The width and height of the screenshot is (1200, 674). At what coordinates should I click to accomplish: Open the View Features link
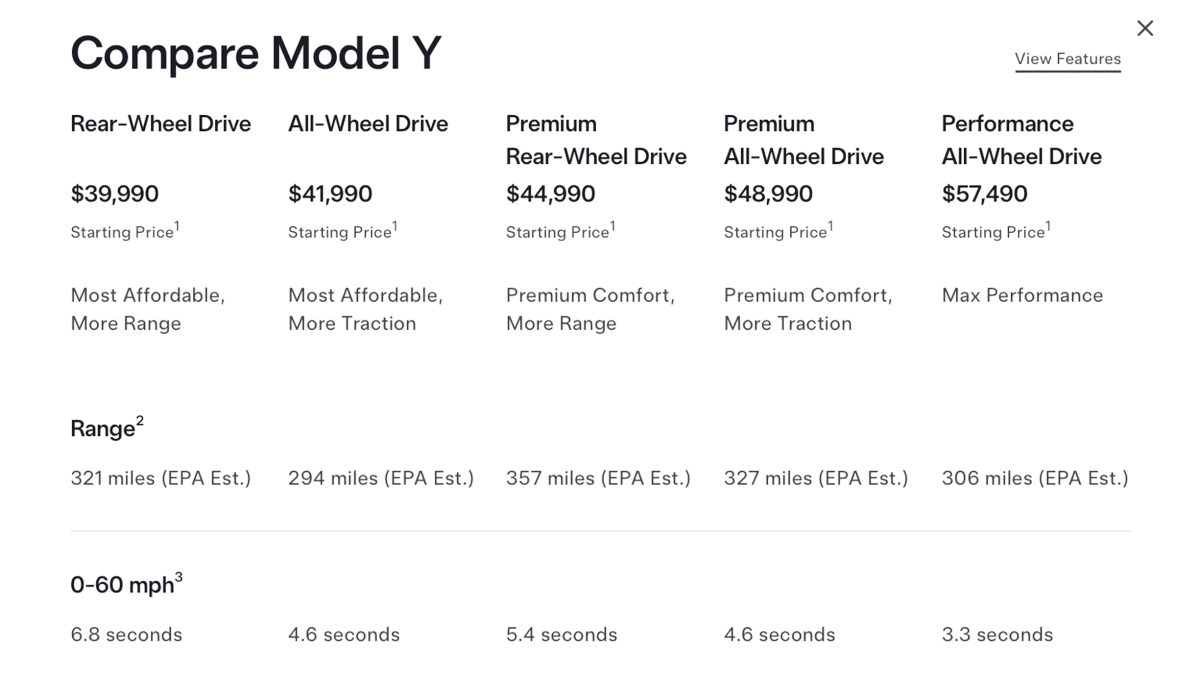tap(1067, 59)
